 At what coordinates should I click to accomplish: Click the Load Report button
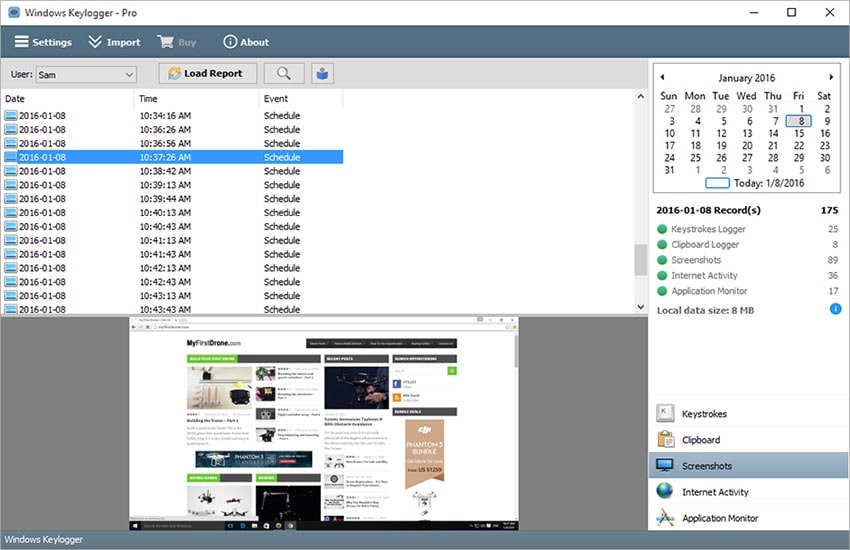coord(207,73)
